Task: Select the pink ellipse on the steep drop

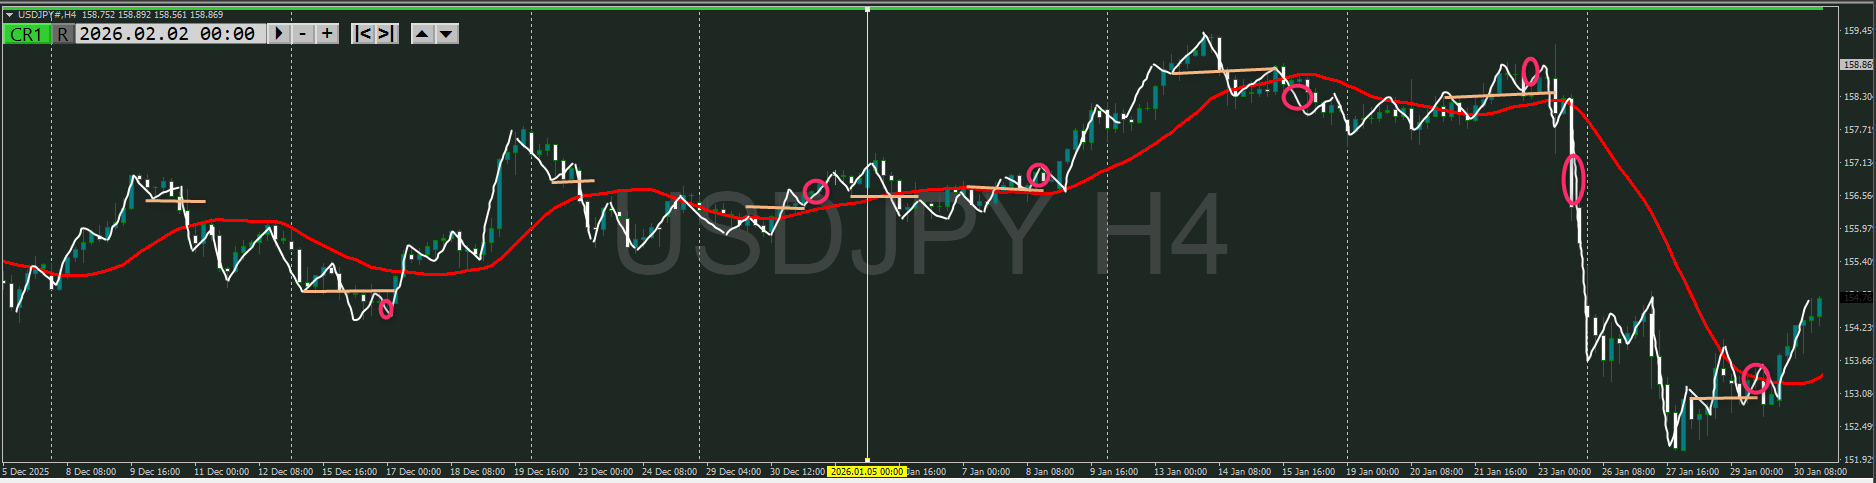Action: (1573, 181)
